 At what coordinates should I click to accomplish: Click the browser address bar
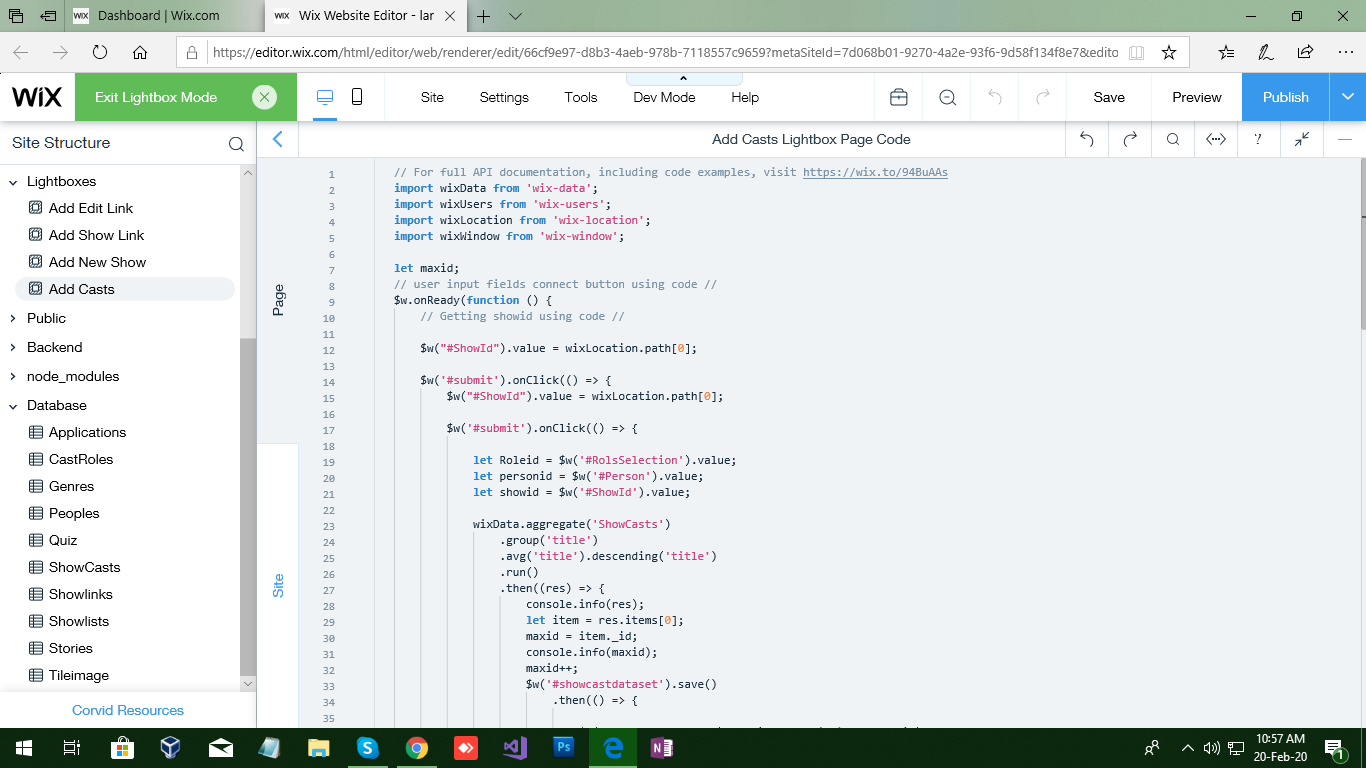tap(665, 52)
